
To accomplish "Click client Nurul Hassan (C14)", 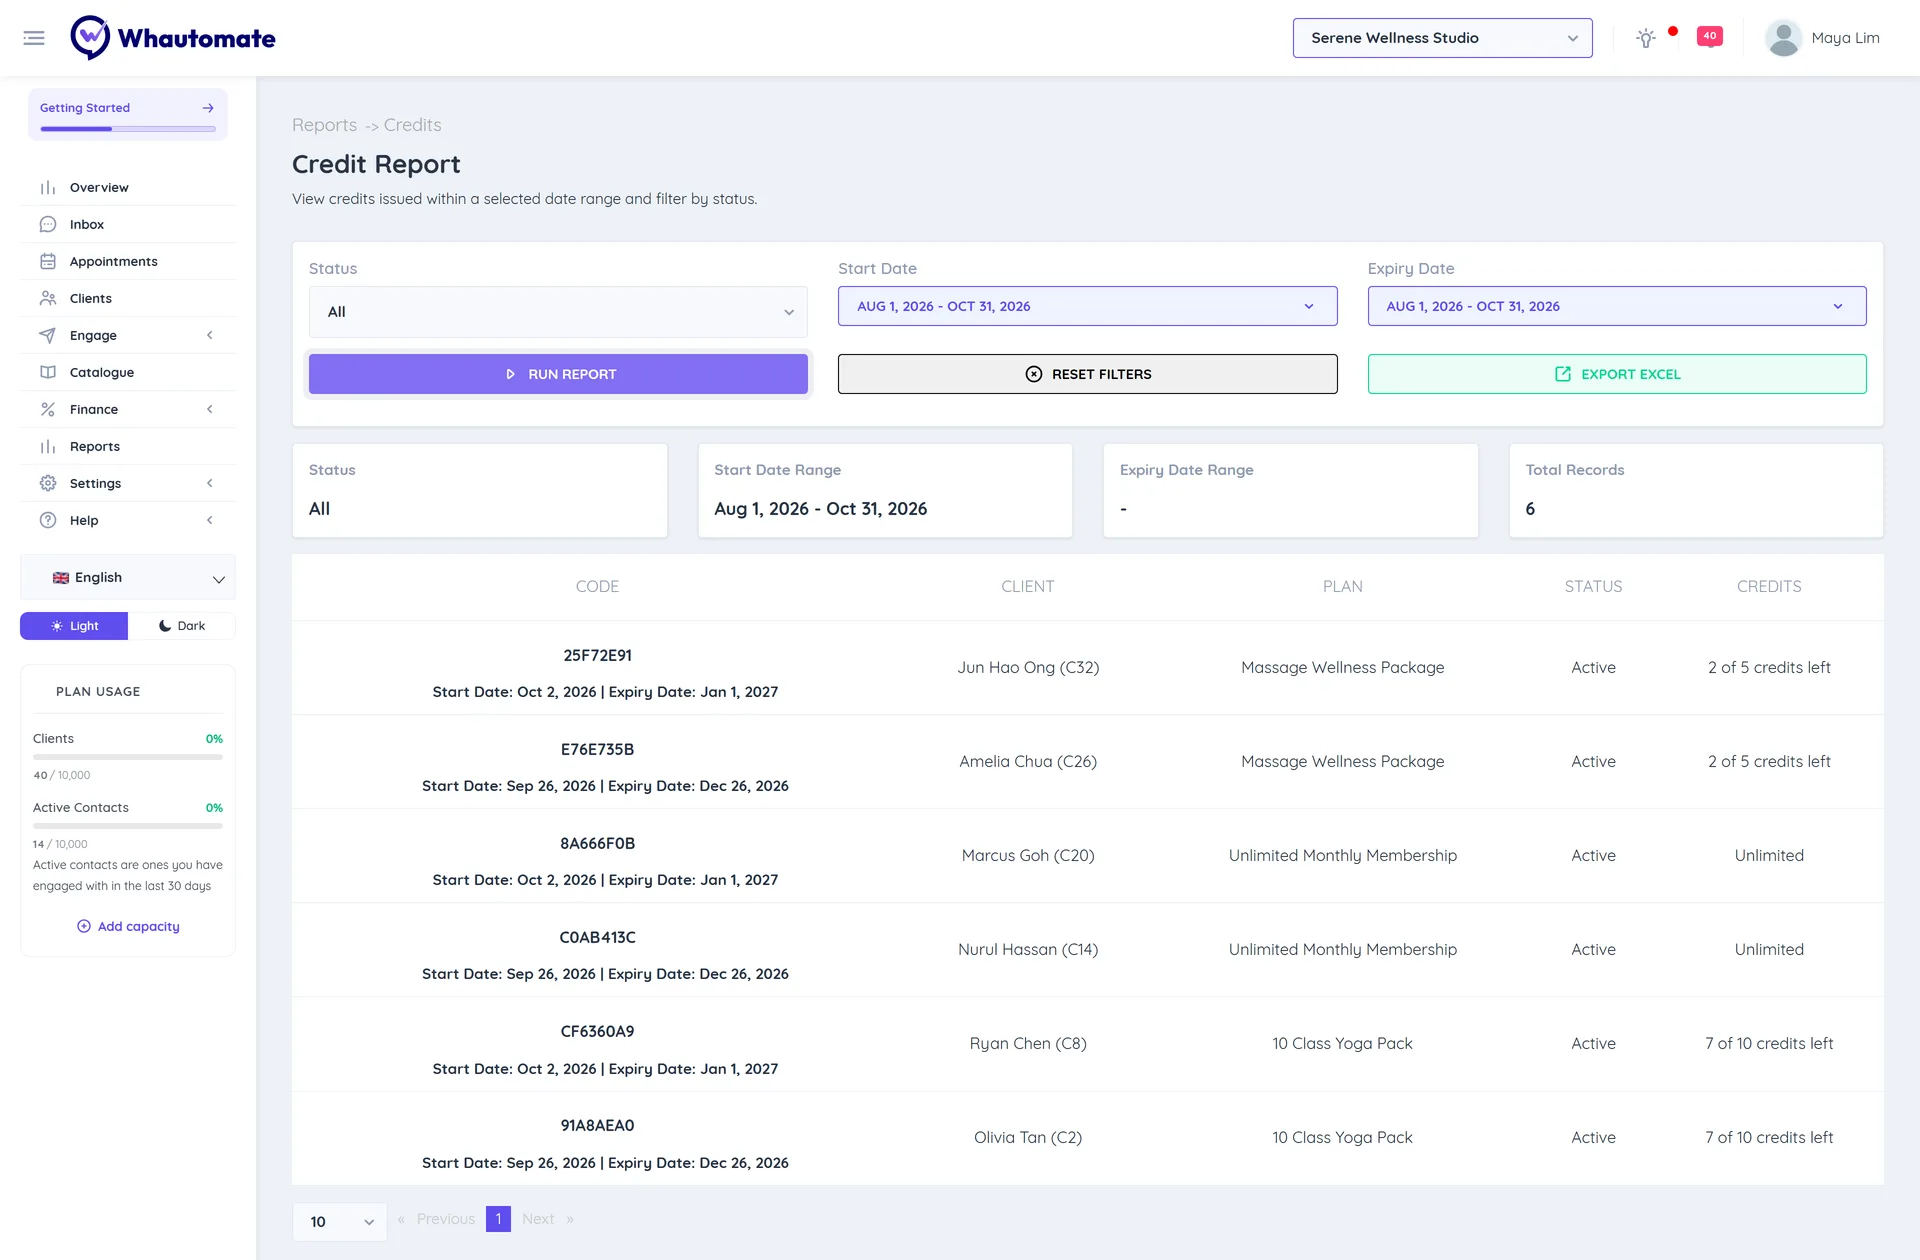I will coord(1028,950).
